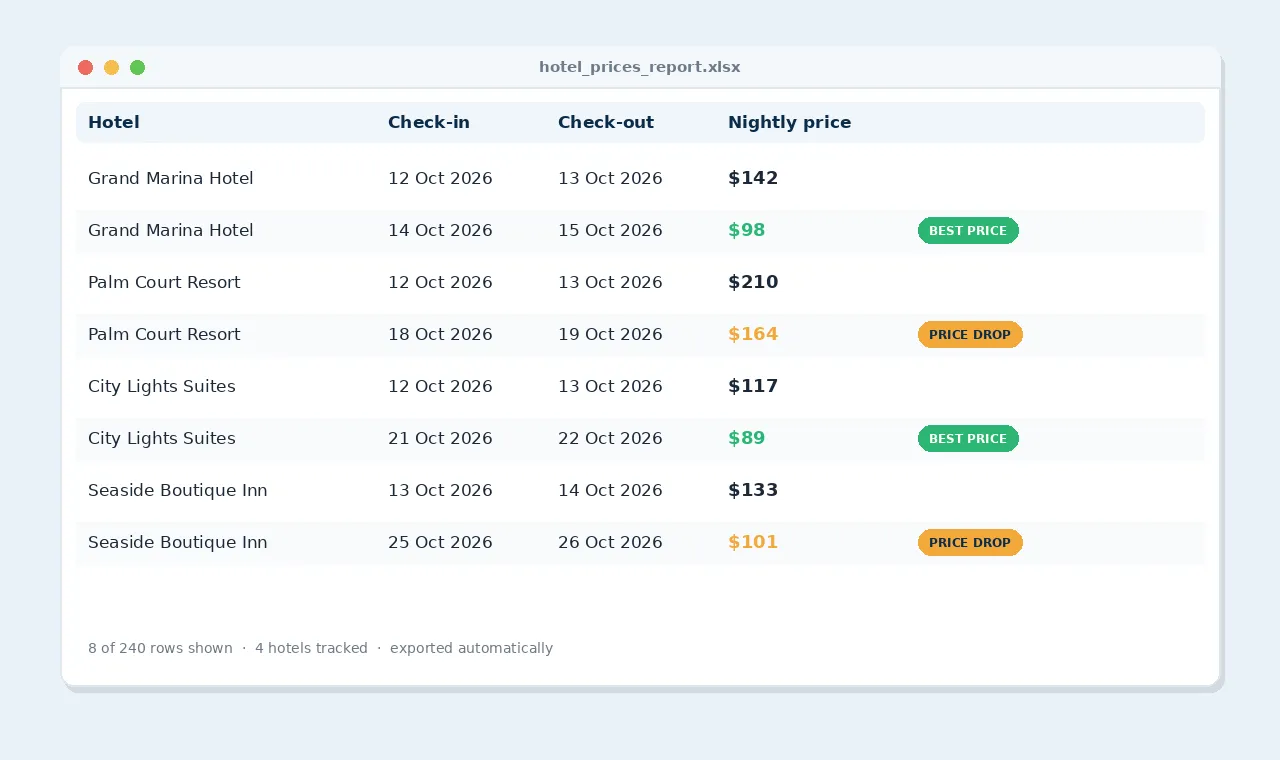
Task: Click the PRICE DROP badge on the $101 row
Action: [970, 542]
